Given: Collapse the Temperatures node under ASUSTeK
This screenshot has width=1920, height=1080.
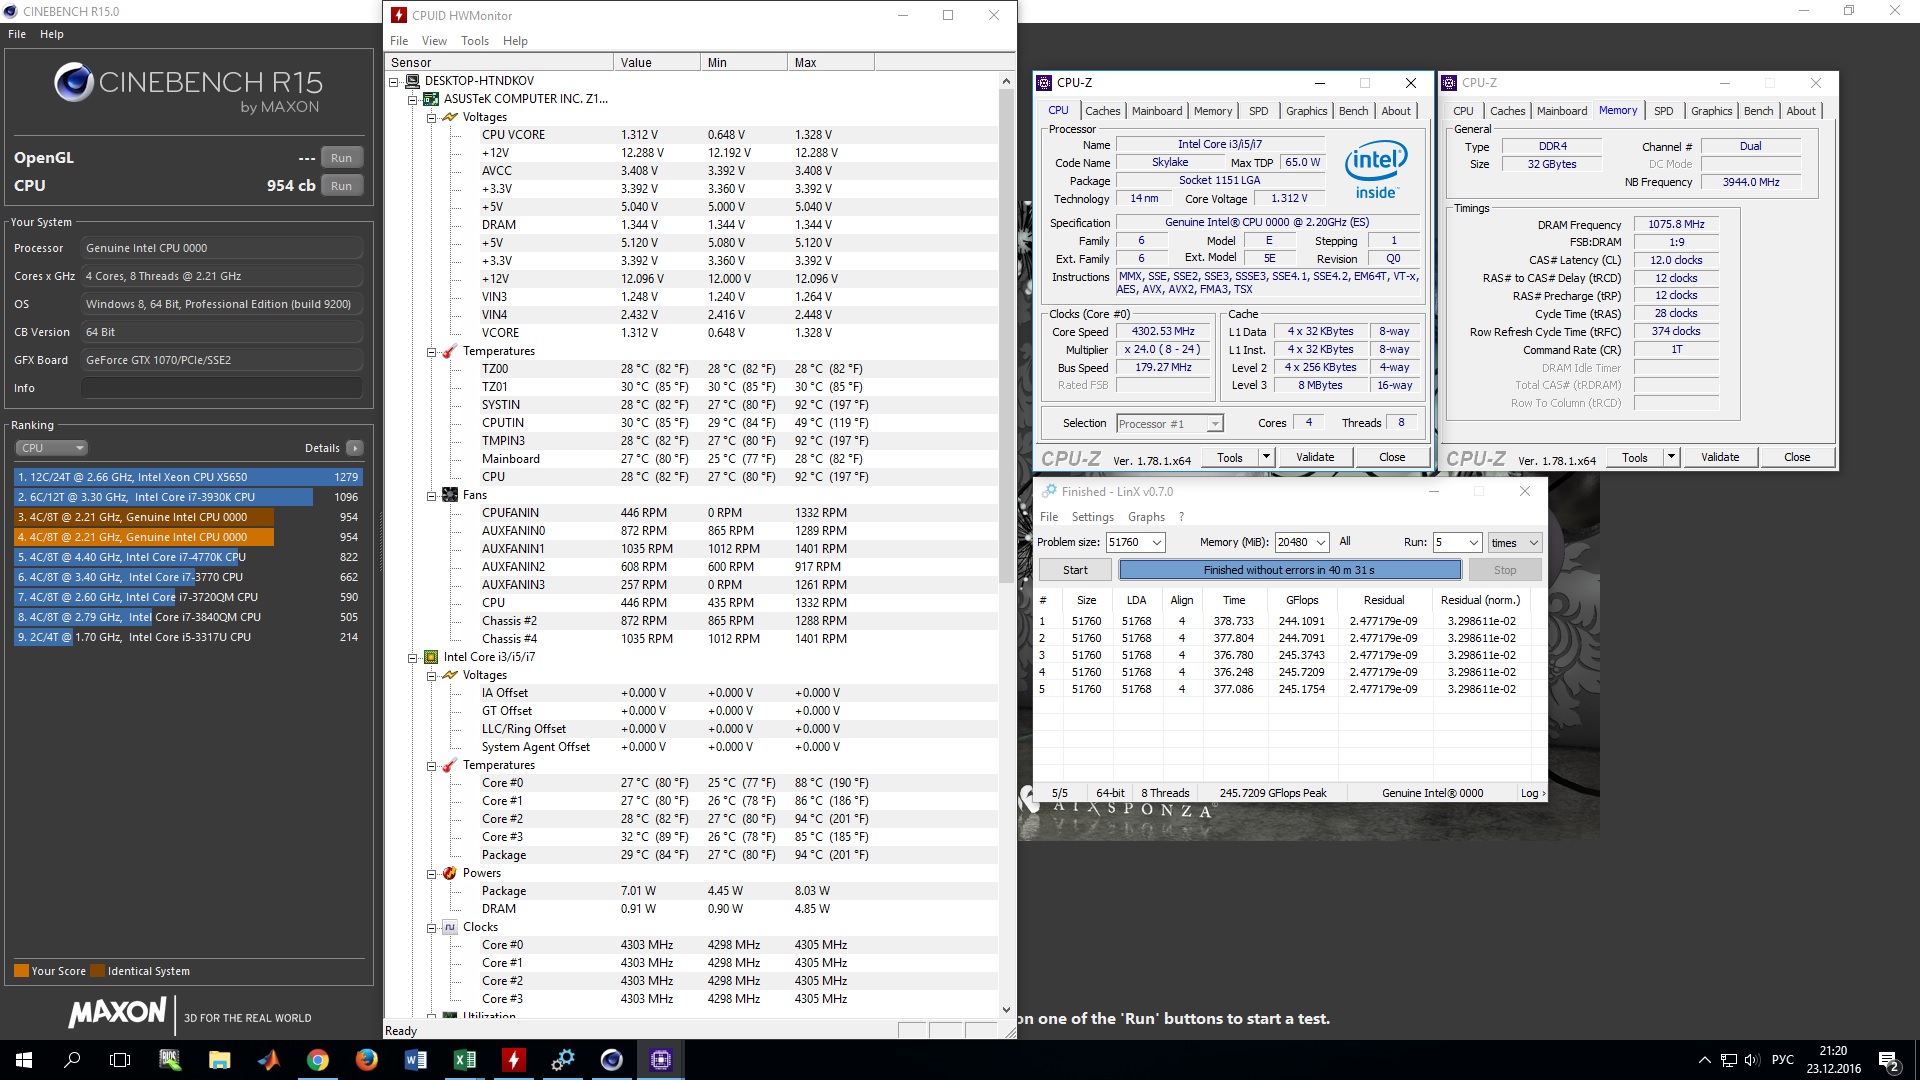Looking at the screenshot, I should [x=432, y=352].
